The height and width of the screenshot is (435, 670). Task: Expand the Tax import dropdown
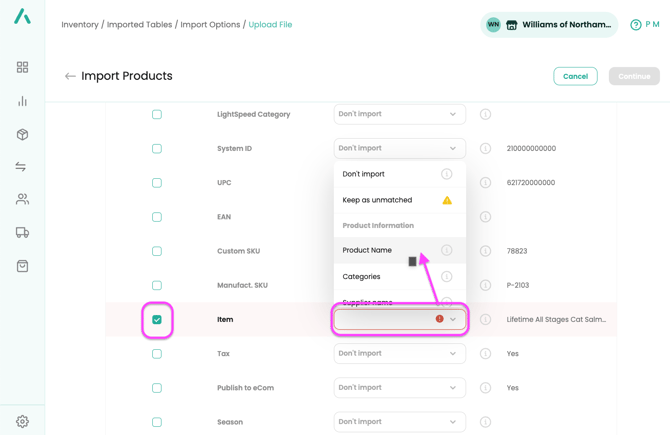399,354
